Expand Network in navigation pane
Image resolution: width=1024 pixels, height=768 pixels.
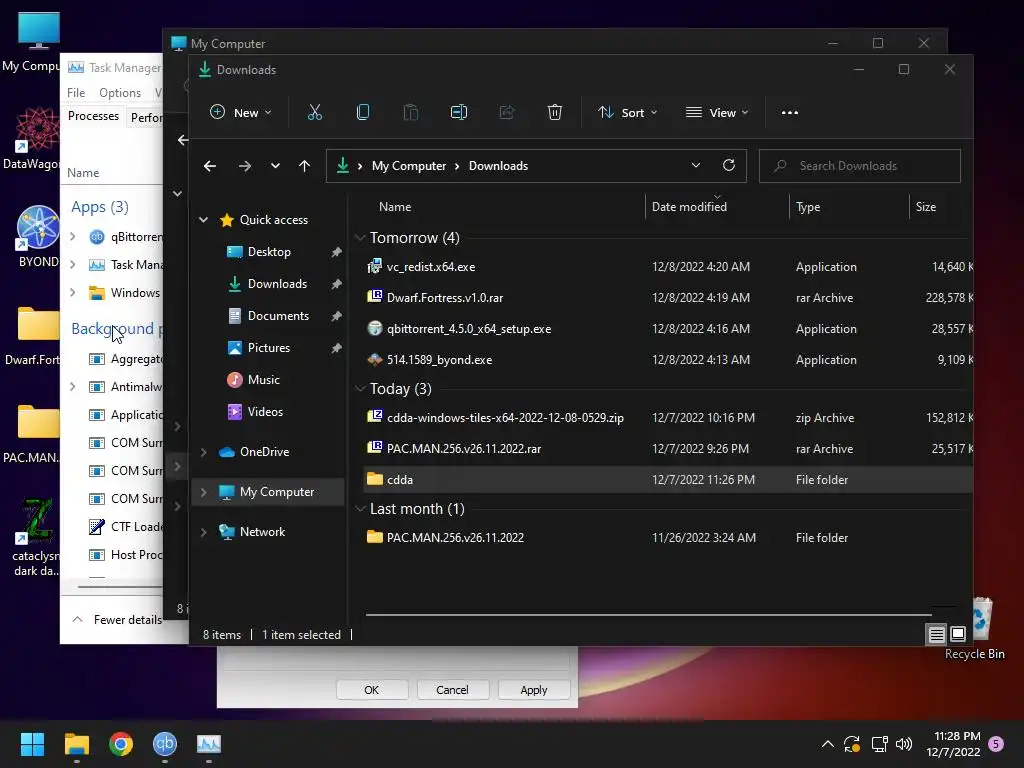204,532
